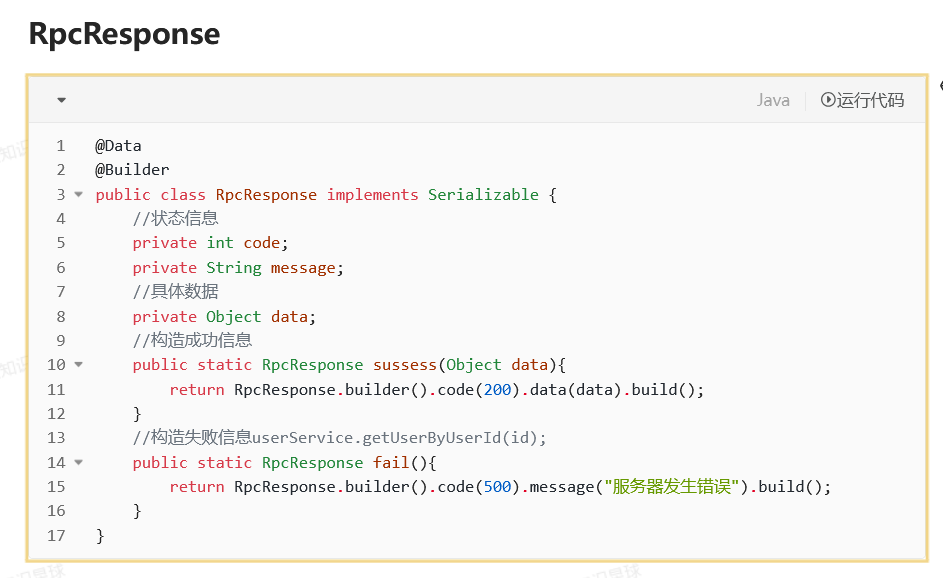
Task: Collapse the code block using header caret
Action: point(61,100)
